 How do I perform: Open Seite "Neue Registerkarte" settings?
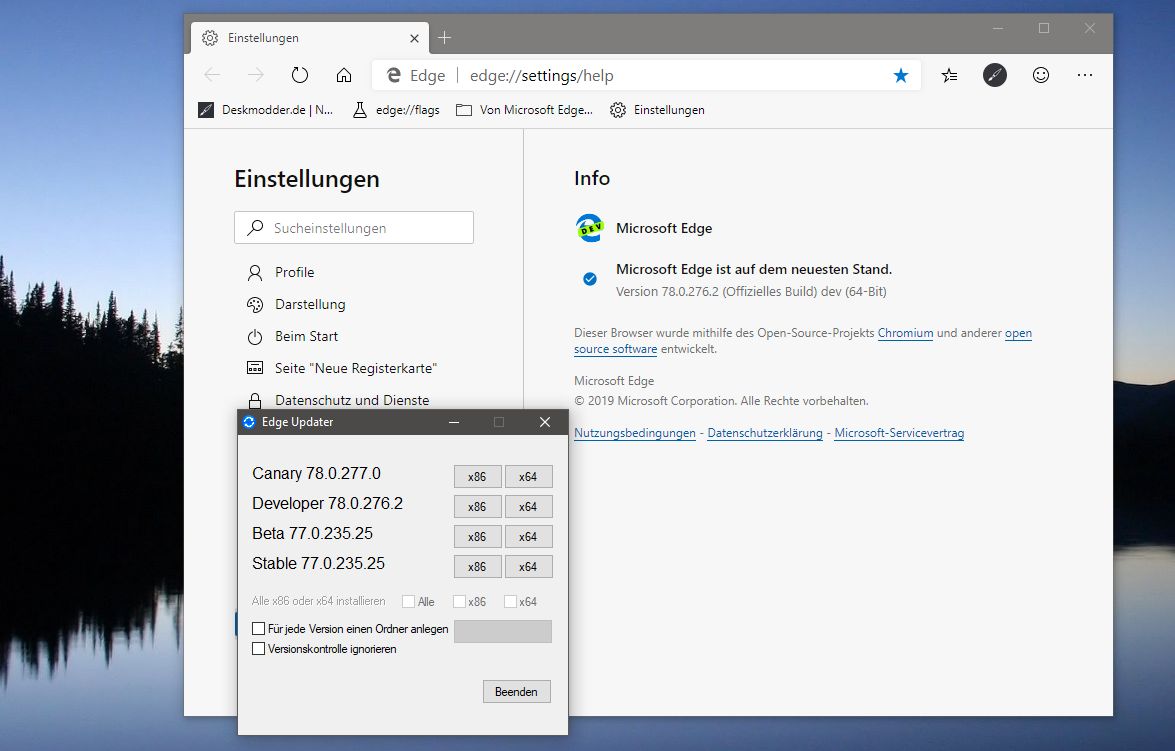coord(342,368)
